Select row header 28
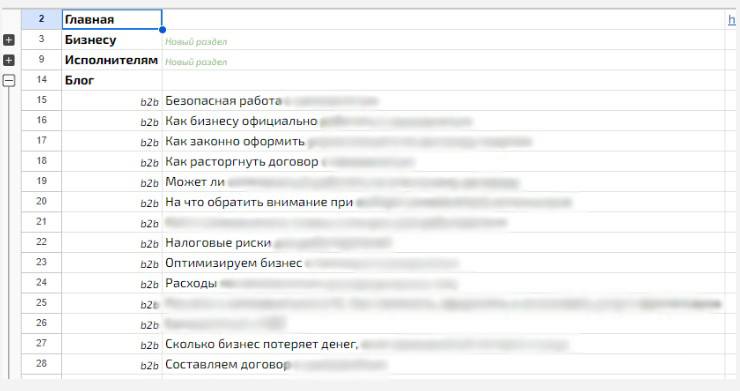The image size is (740, 391). coord(42,365)
